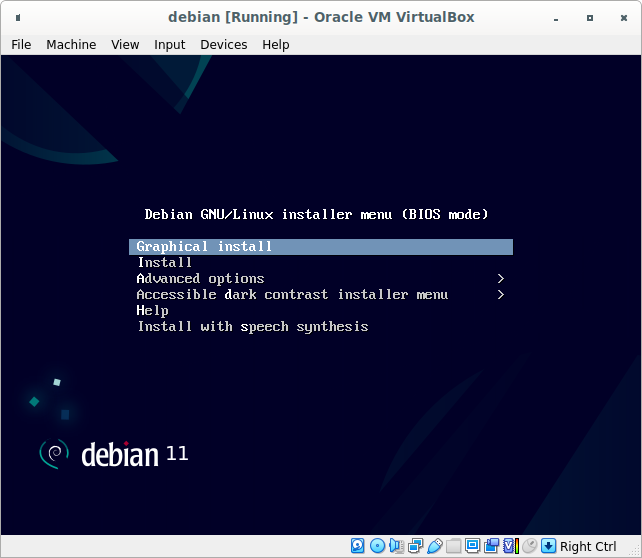Viewport: 642px width, 558px height.
Task: Open the installer Help entry
Action: click(x=152, y=311)
